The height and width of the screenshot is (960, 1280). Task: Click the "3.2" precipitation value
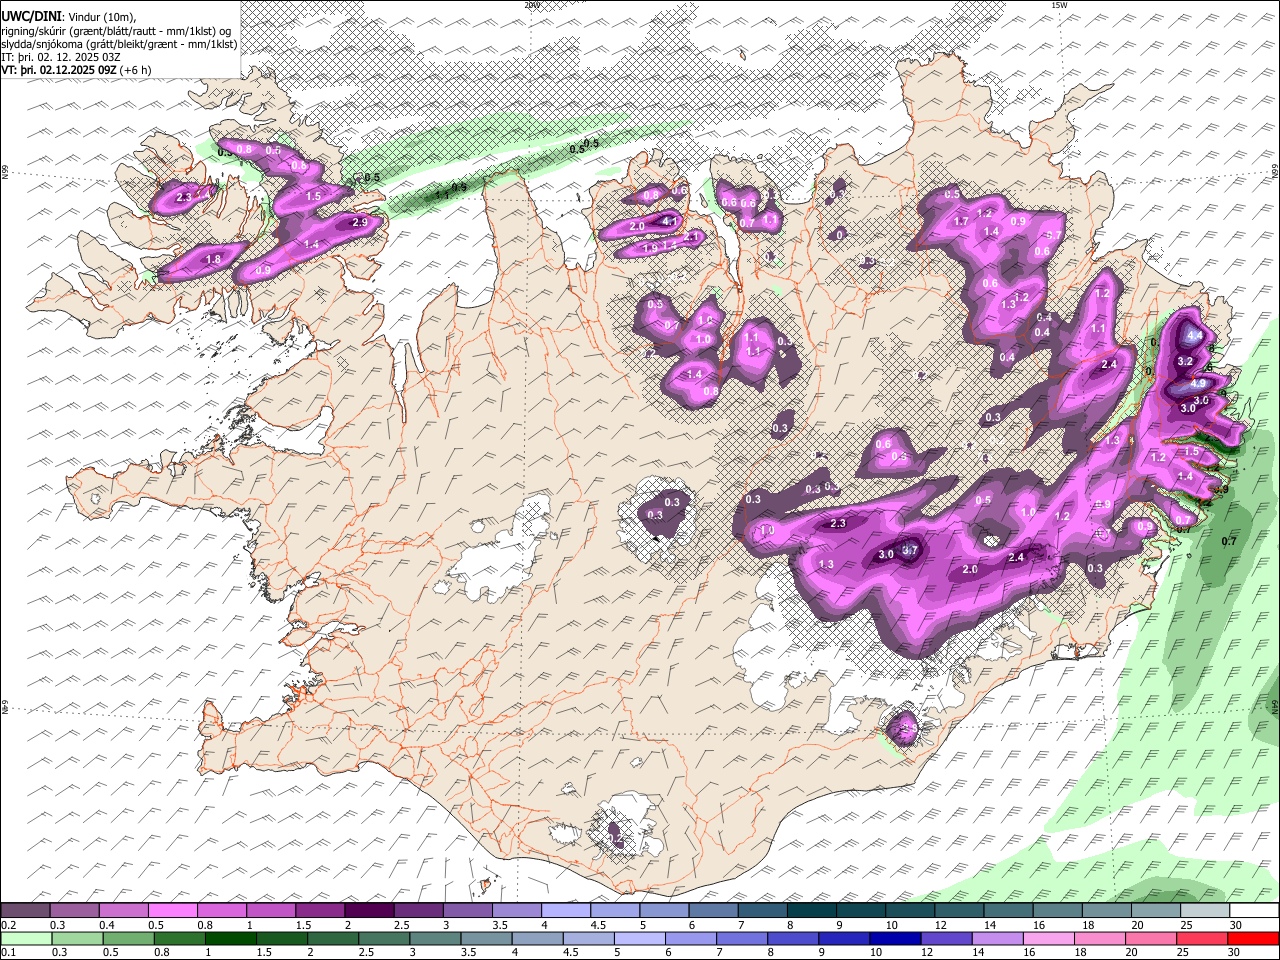click(1186, 361)
